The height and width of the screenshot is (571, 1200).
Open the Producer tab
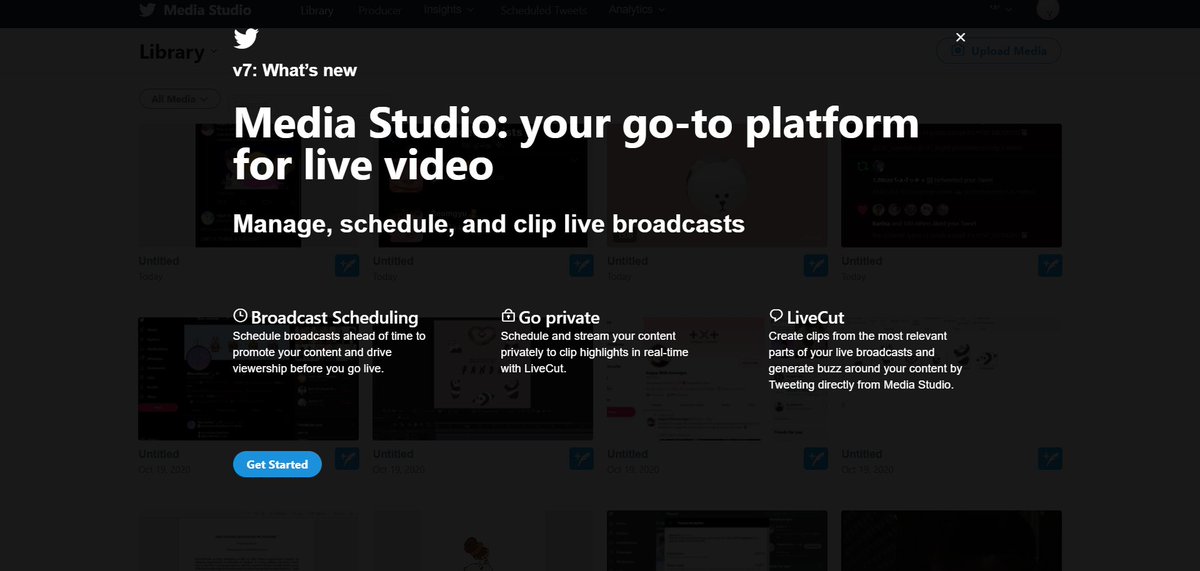point(379,11)
